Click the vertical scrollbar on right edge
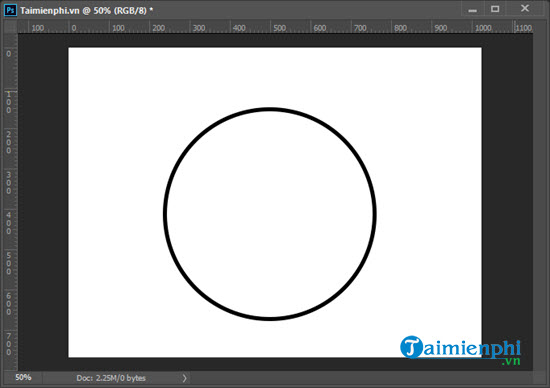The width and height of the screenshot is (550, 388). [x=541, y=202]
